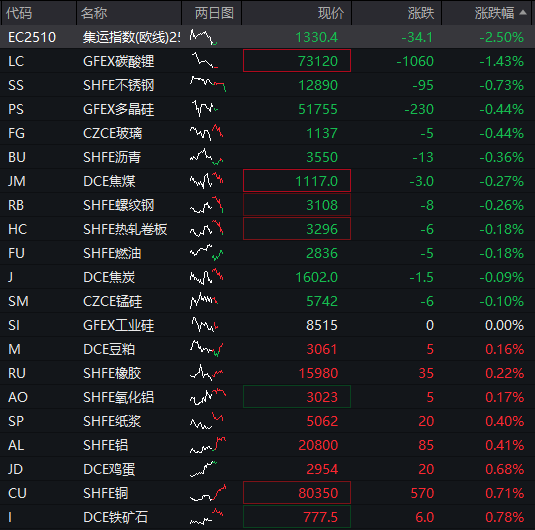Click the 5742 price value

pos(322,301)
